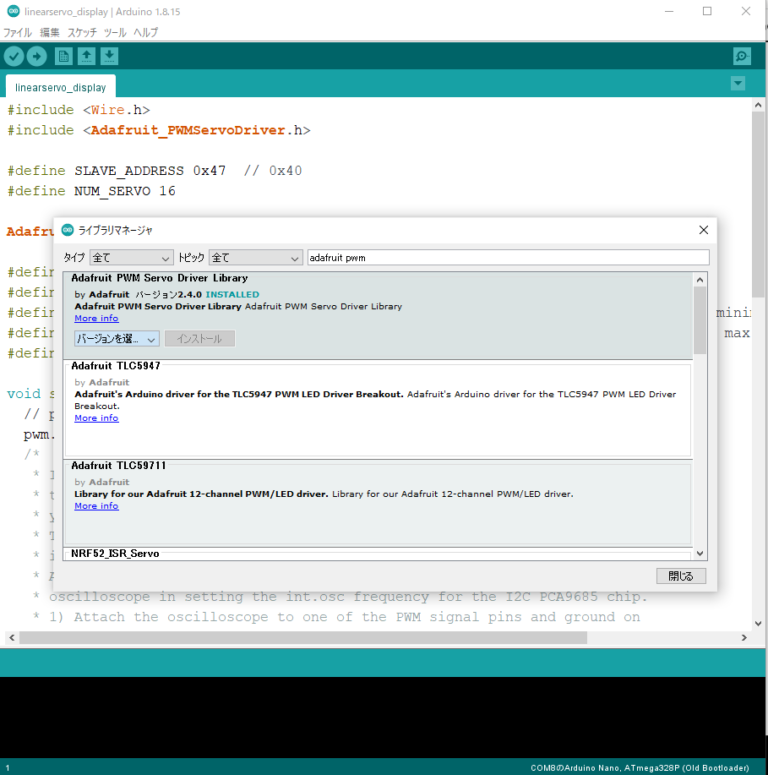Click the Save sketch down-arrow icon
This screenshot has width=768, height=775.
[110, 57]
